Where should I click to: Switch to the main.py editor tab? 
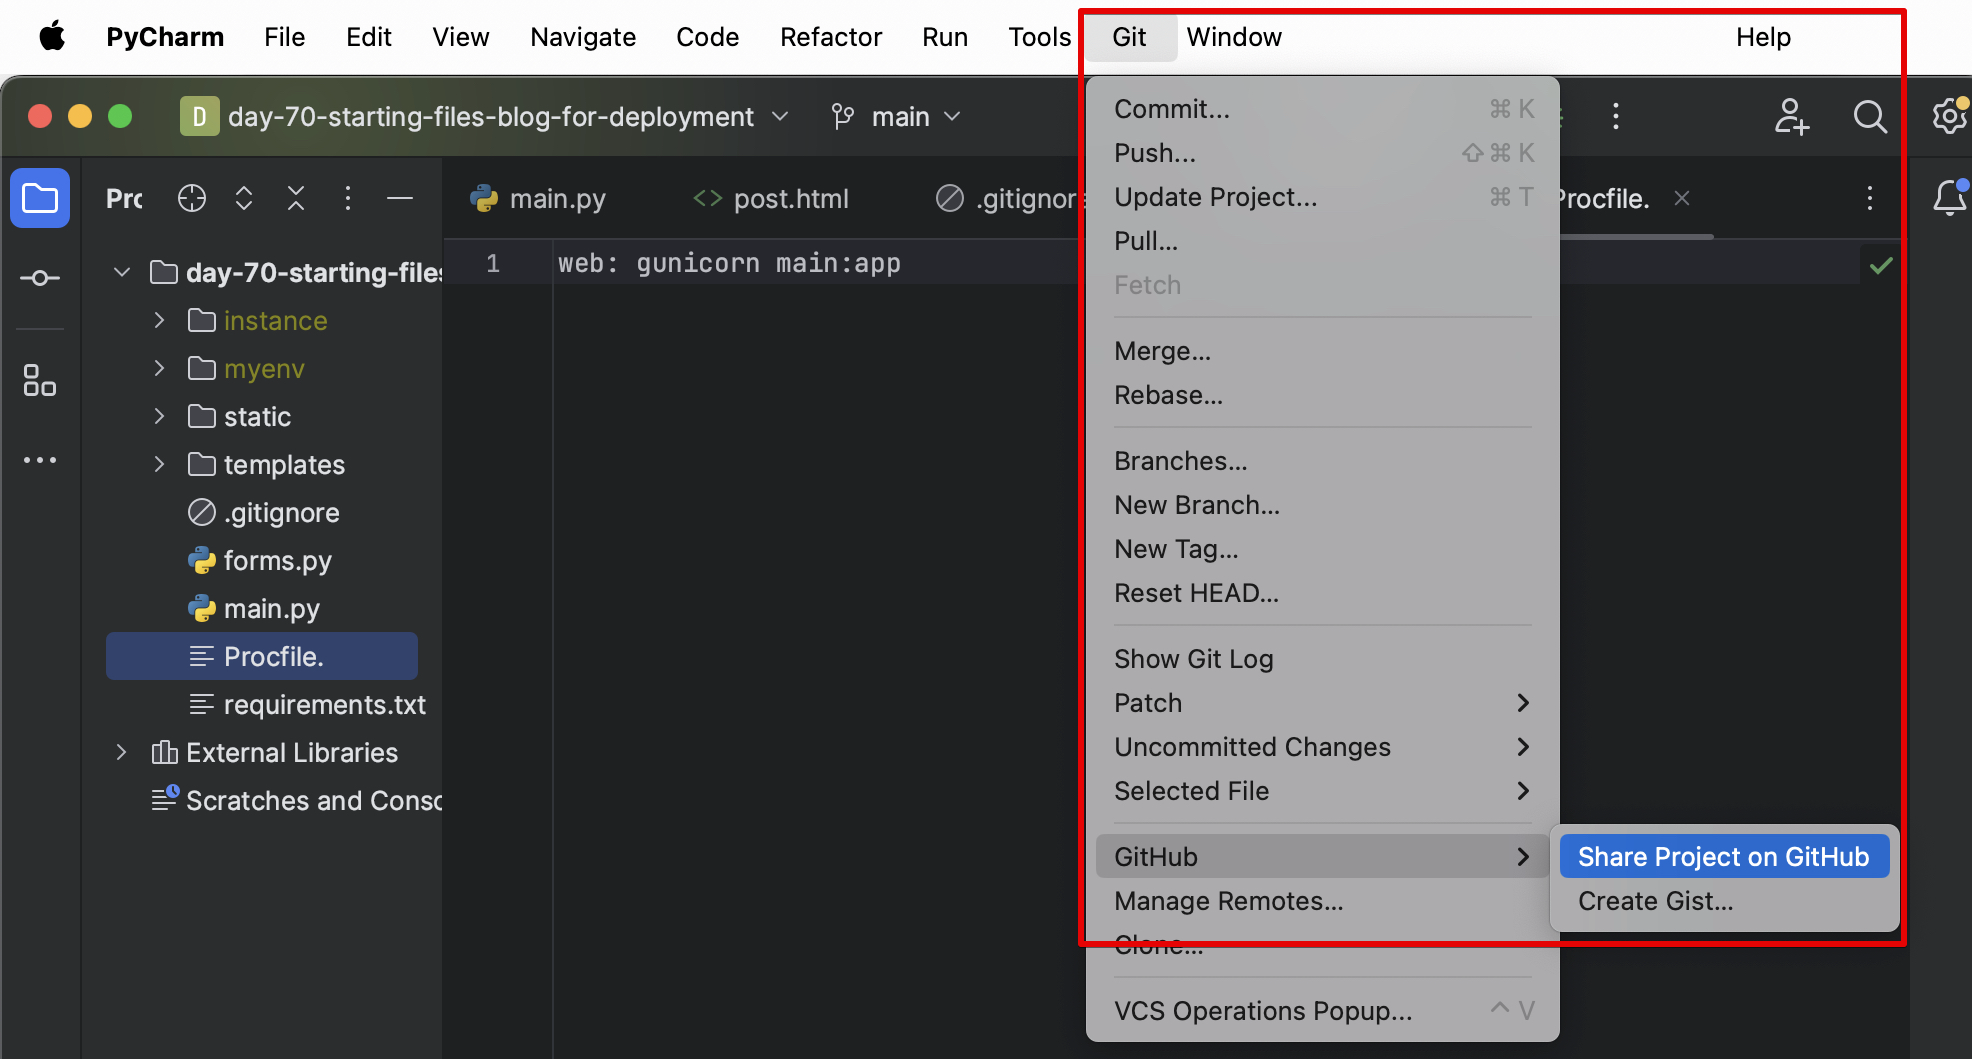[538, 198]
